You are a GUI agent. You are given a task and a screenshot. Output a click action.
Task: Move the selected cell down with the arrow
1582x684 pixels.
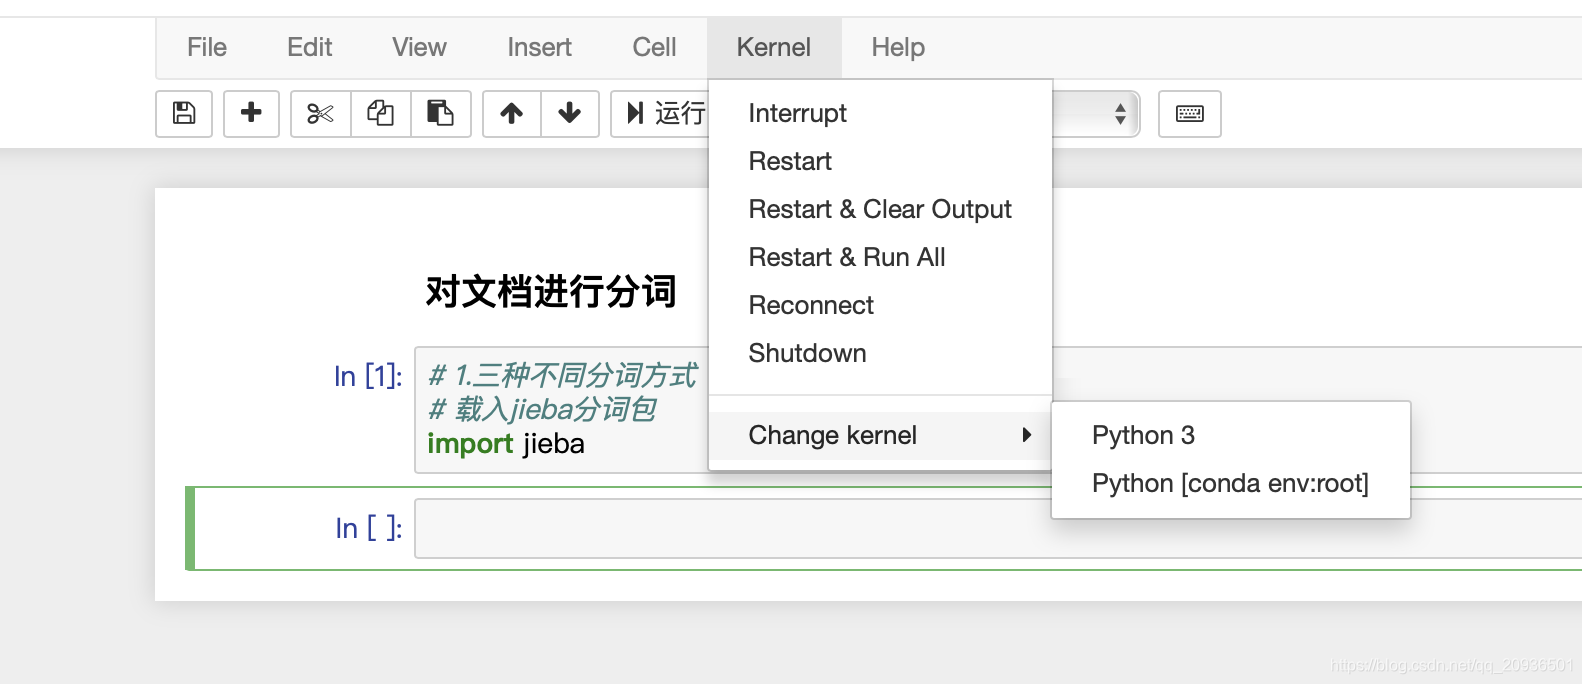[x=570, y=113]
